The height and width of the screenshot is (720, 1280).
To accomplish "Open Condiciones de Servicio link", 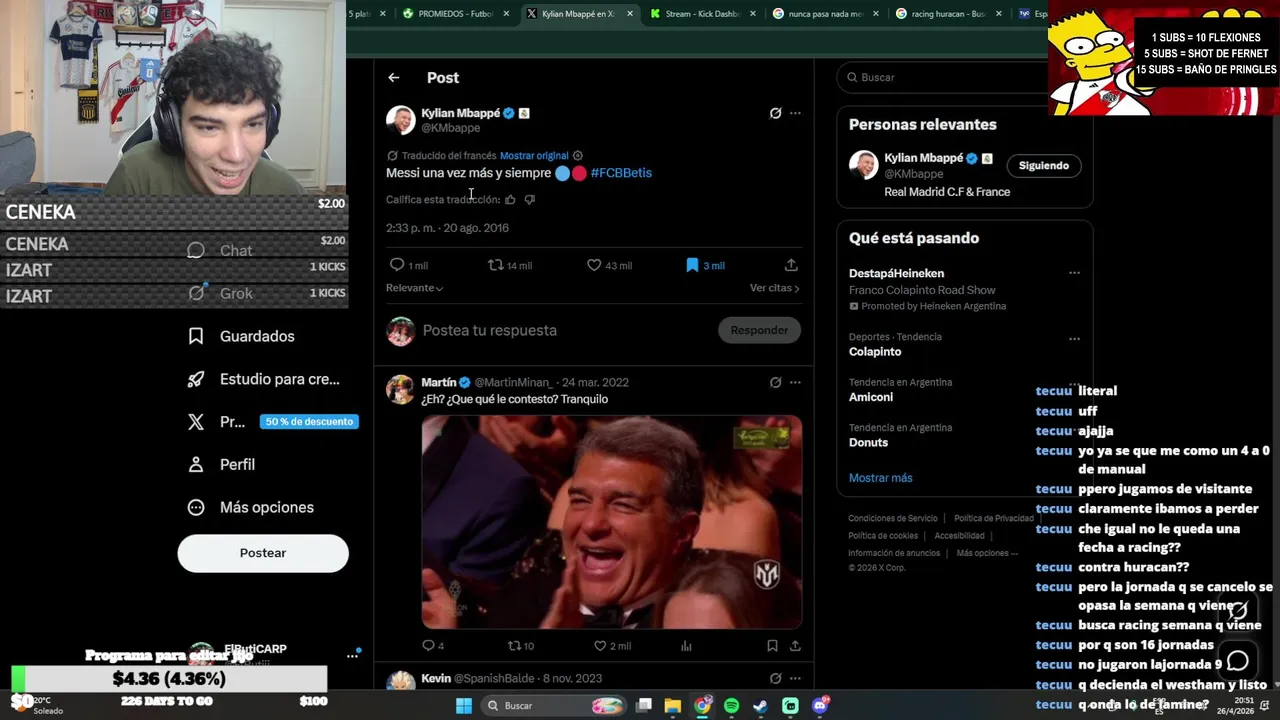I will coord(893,518).
